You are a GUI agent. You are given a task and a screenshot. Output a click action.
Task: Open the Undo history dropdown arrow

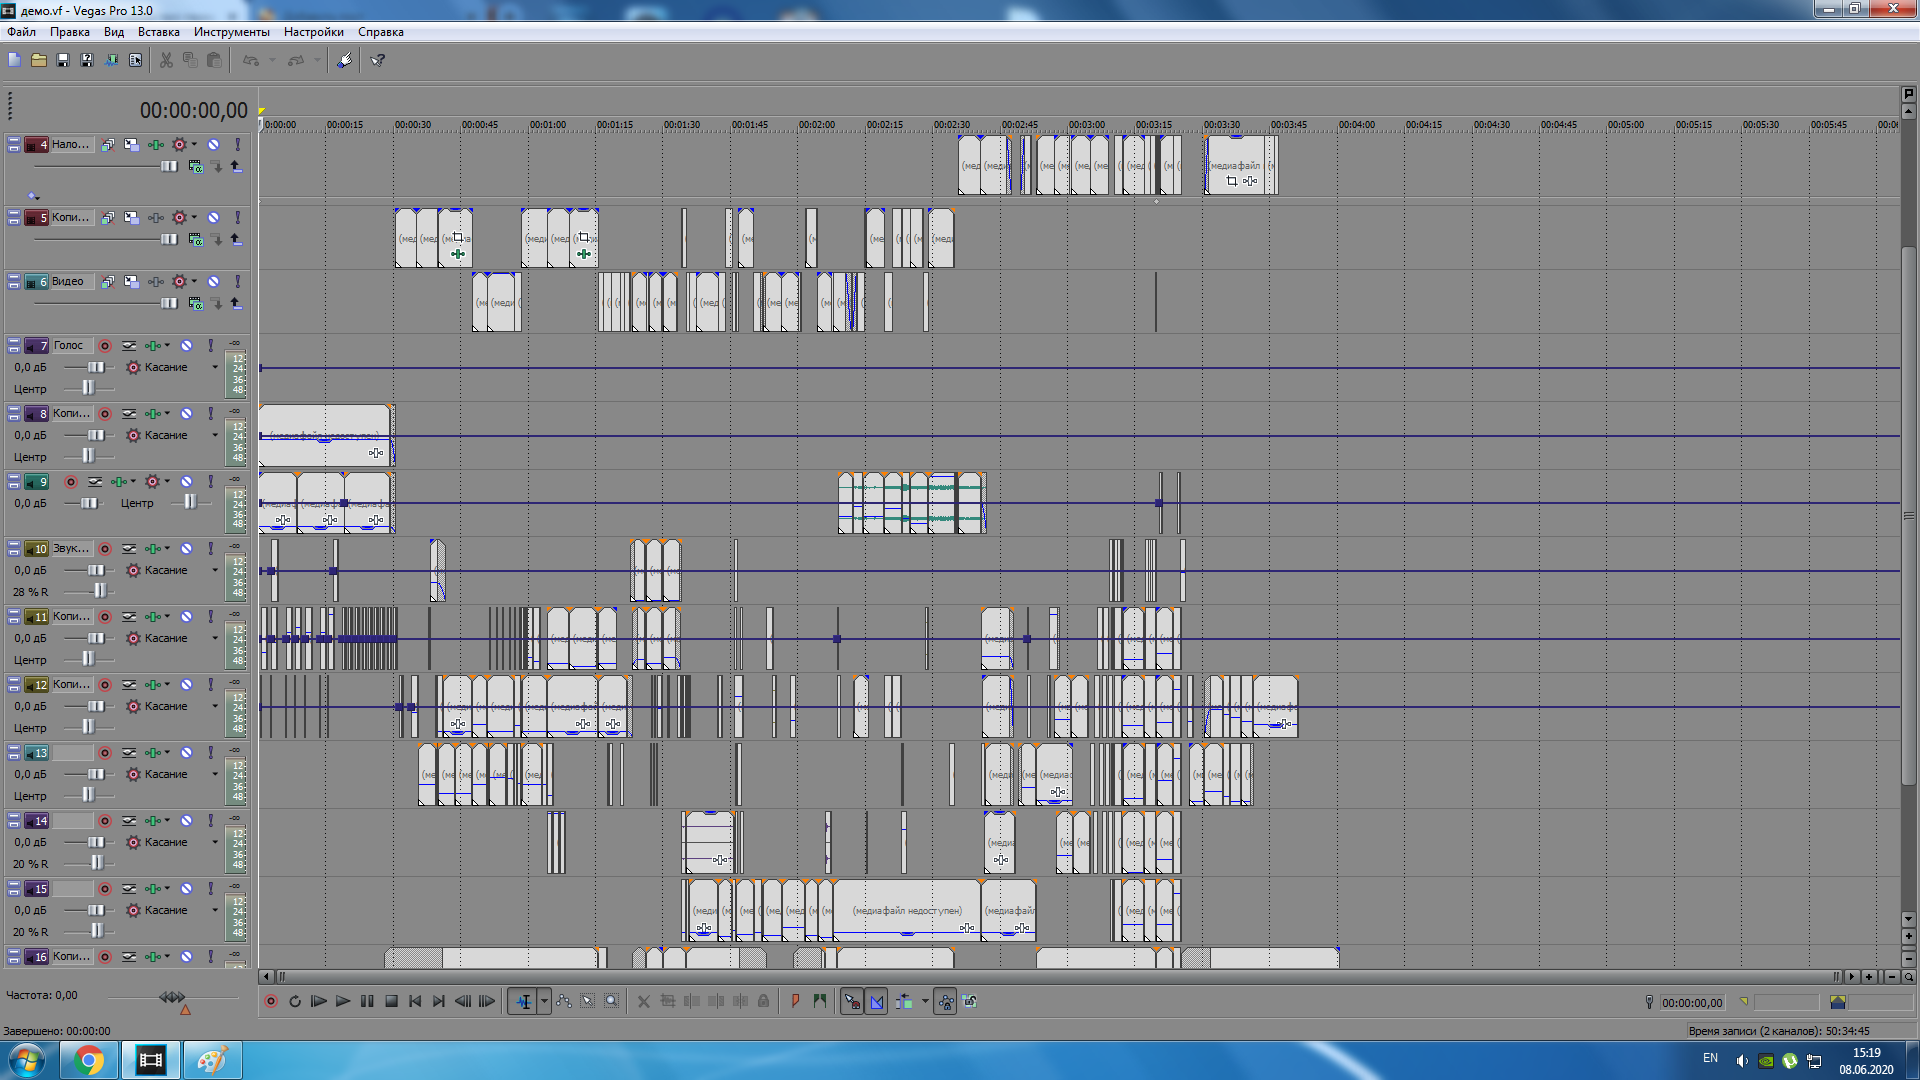(272, 60)
